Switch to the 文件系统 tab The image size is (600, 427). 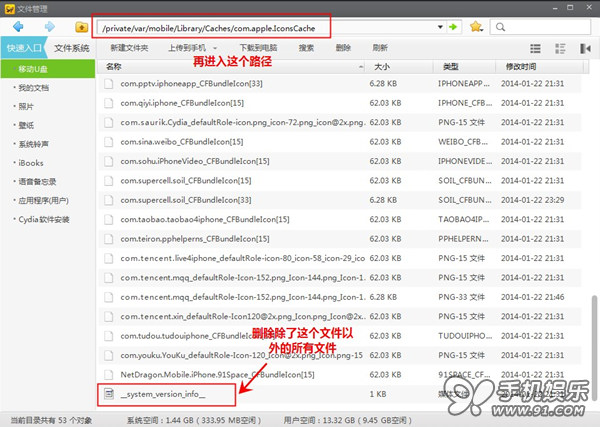72,48
